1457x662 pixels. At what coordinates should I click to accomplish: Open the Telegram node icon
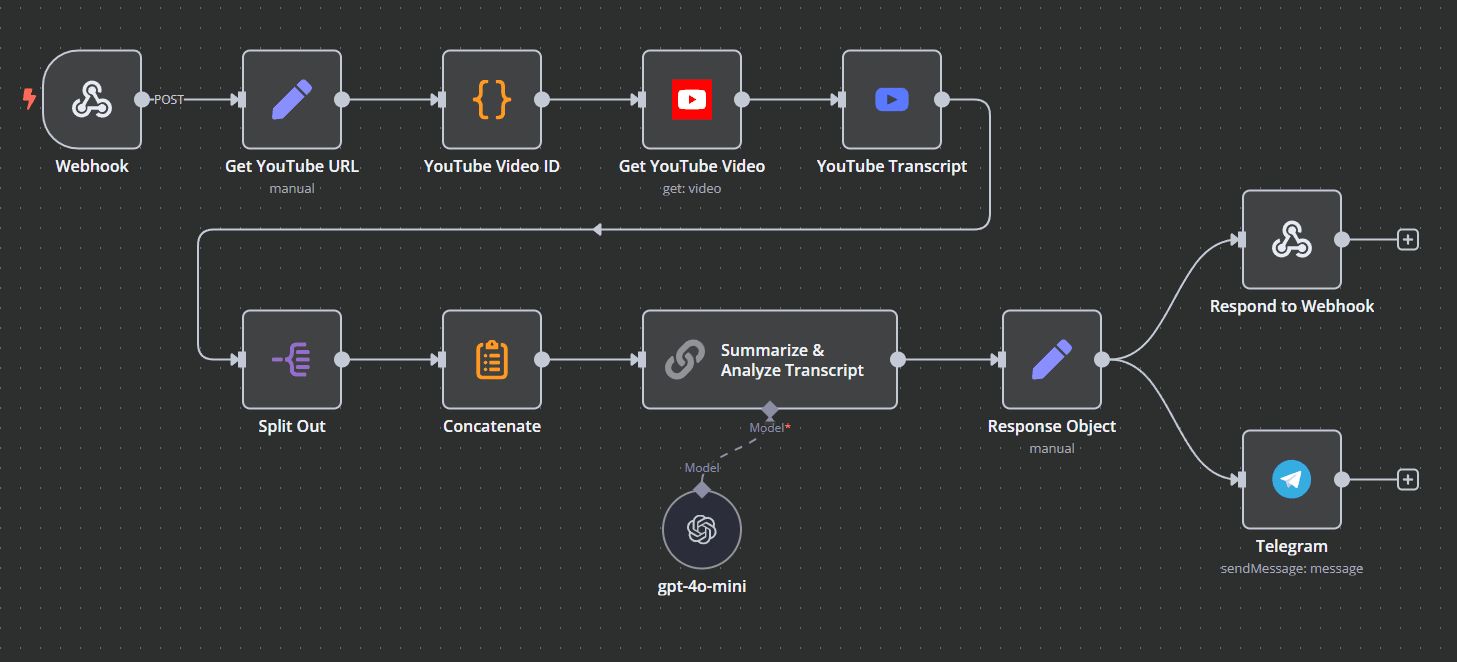1292,480
